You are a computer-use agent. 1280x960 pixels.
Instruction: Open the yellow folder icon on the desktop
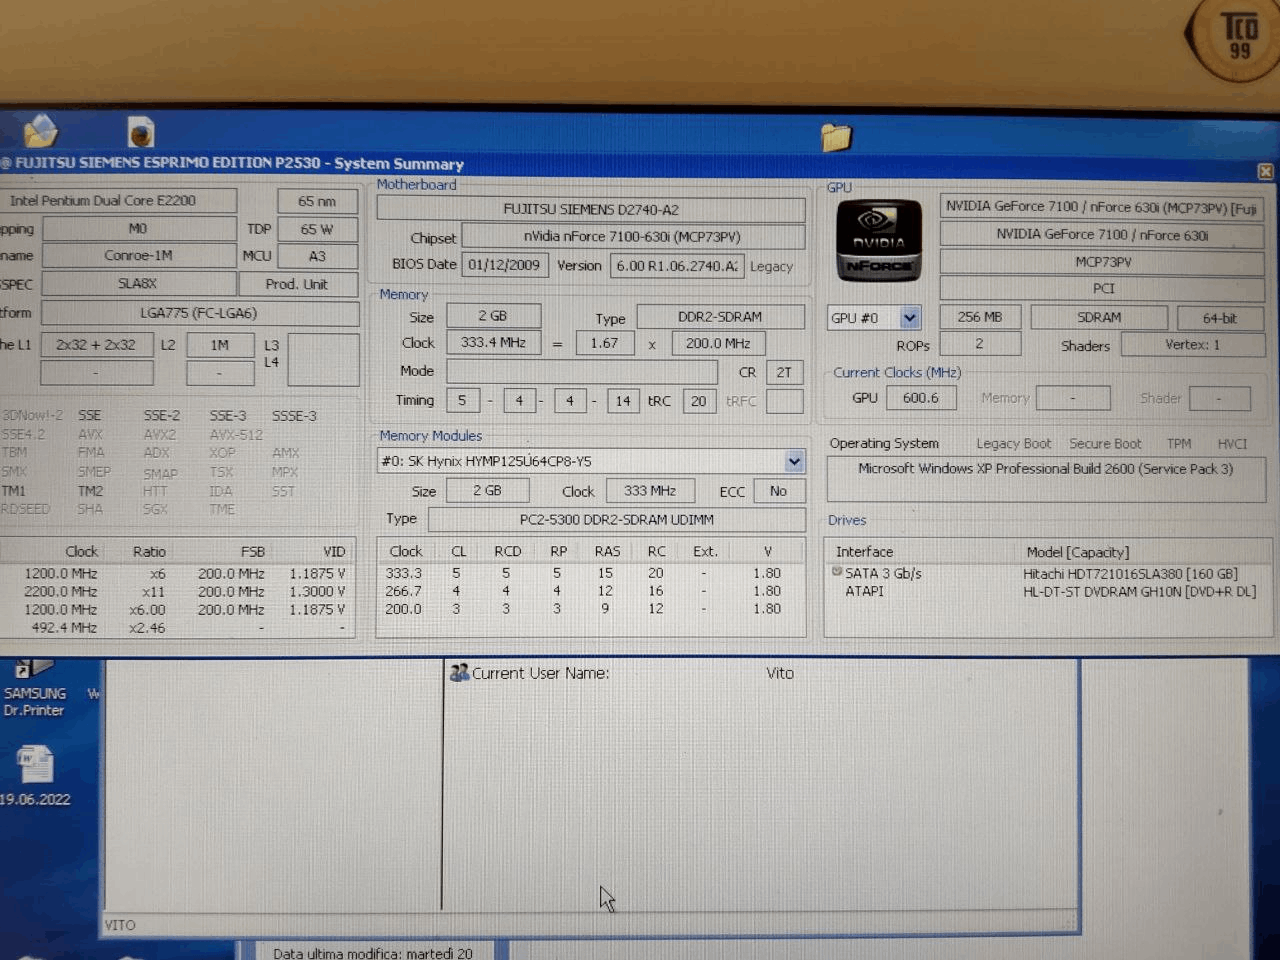[836, 137]
